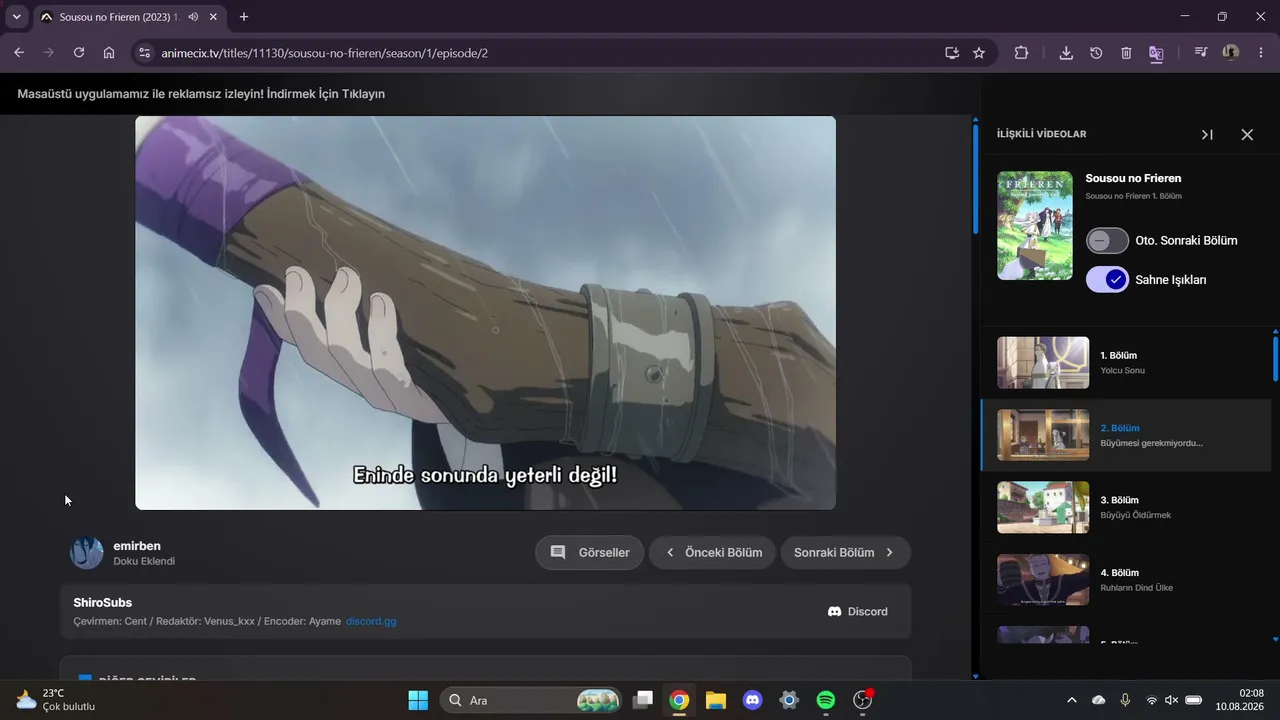The height and width of the screenshot is (720, 1280).
Task: Open Discord from the taskbar
Action: [753, 700]
